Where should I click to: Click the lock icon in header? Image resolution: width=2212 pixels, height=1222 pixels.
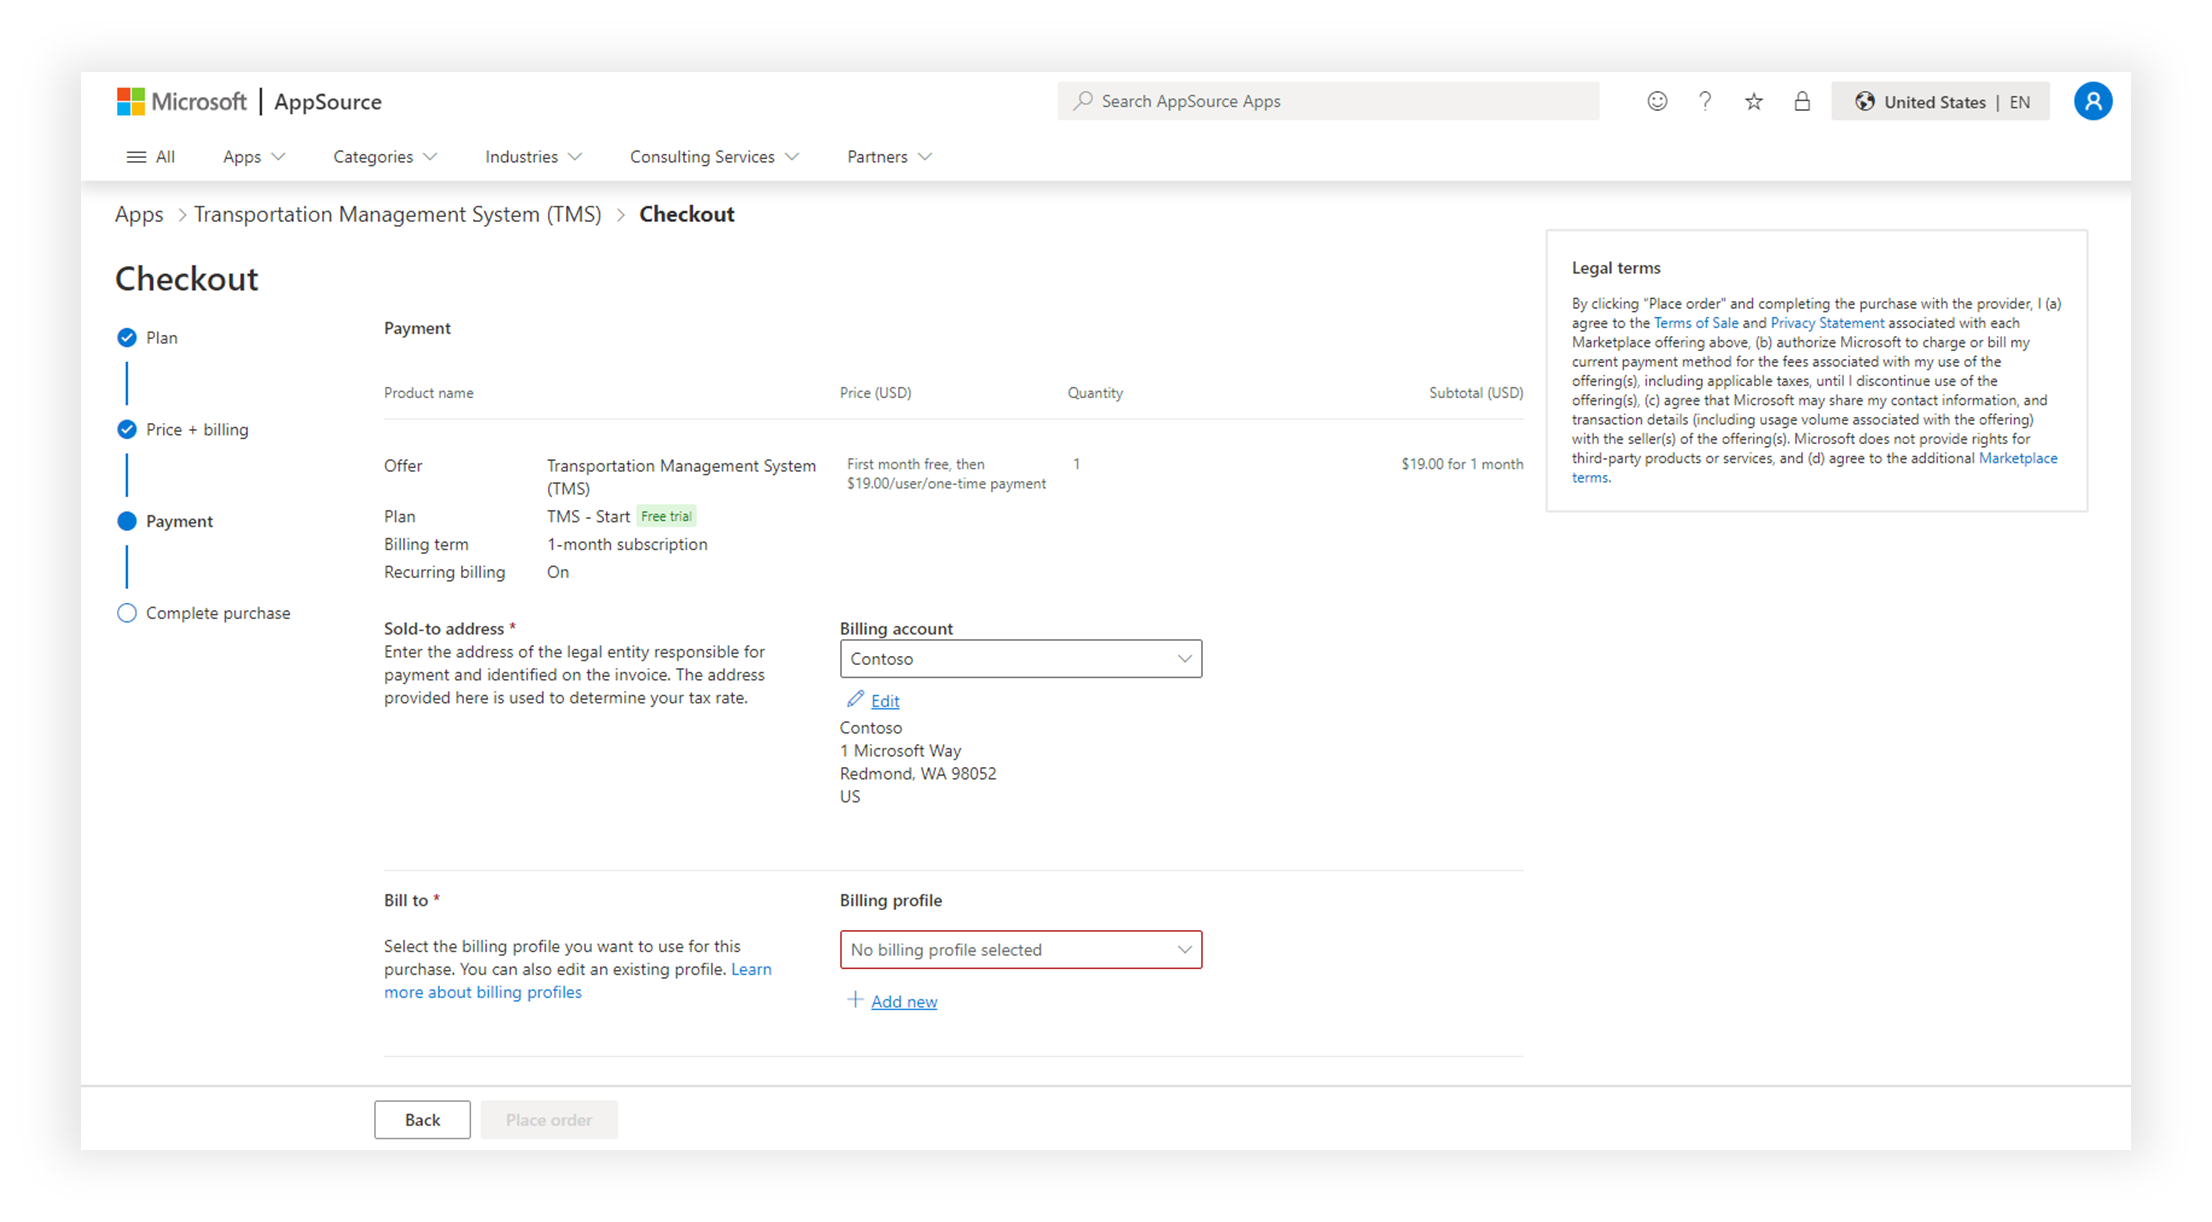1802,101
